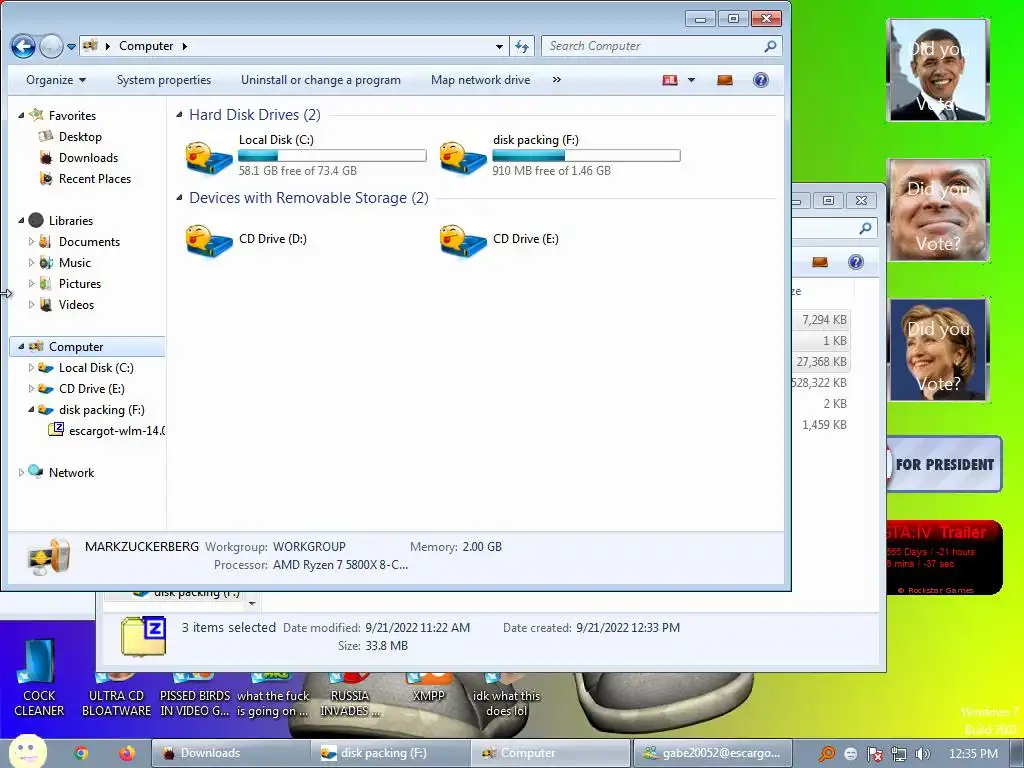1024x768 pixels.
Task: Click the 27,368 KB size cell
Action: [821, 362]
